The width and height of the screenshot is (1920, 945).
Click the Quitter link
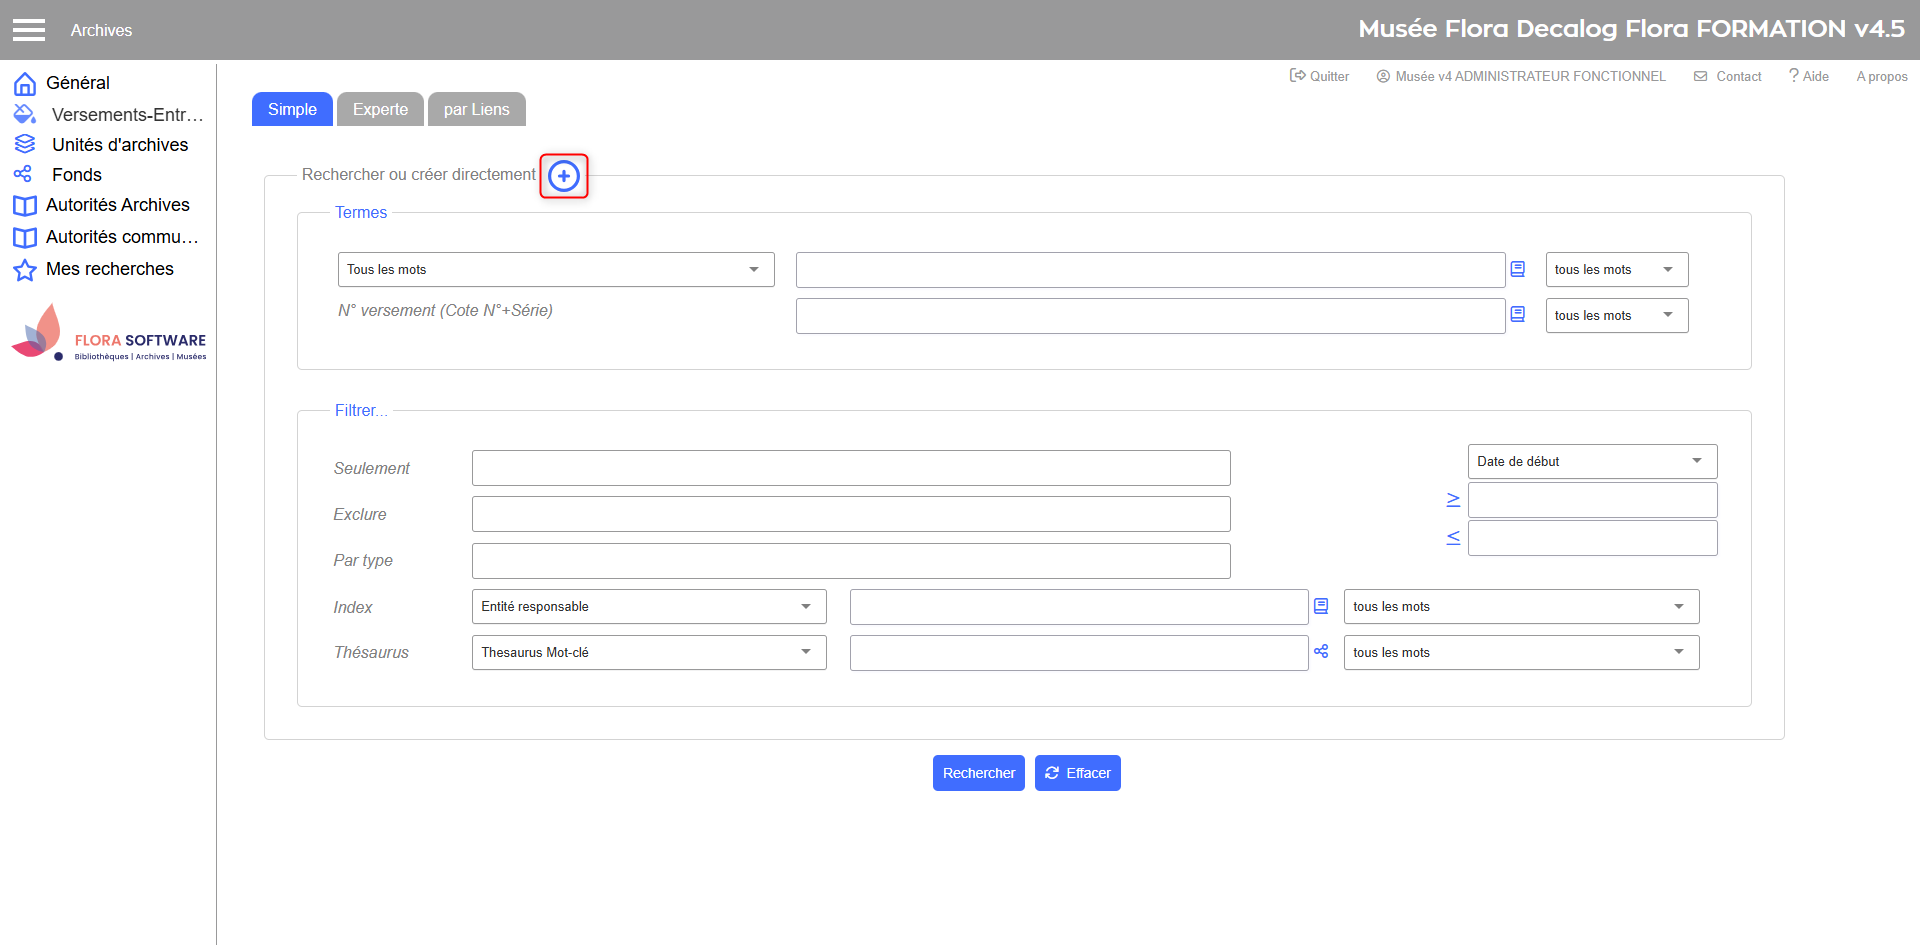(x=1319, y=76)
